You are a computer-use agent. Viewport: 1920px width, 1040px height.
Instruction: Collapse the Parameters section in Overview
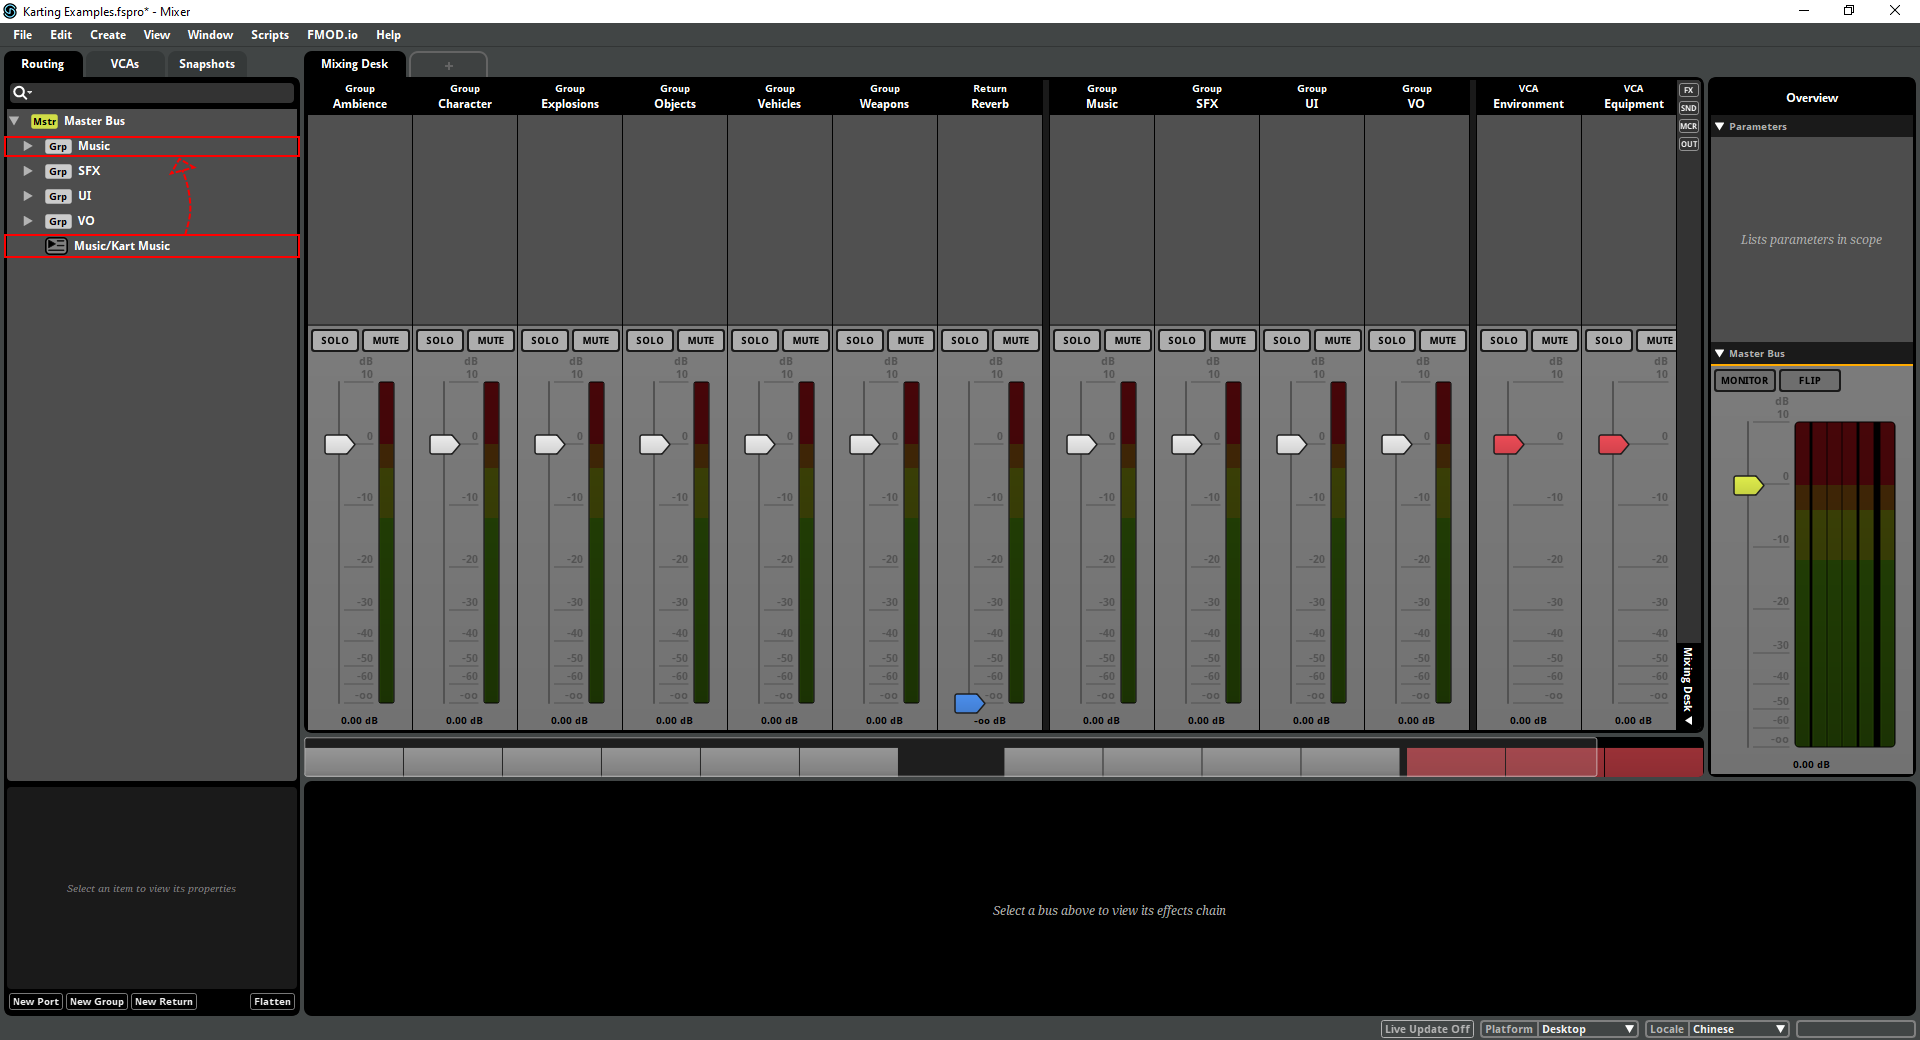tap(1720, 127)
